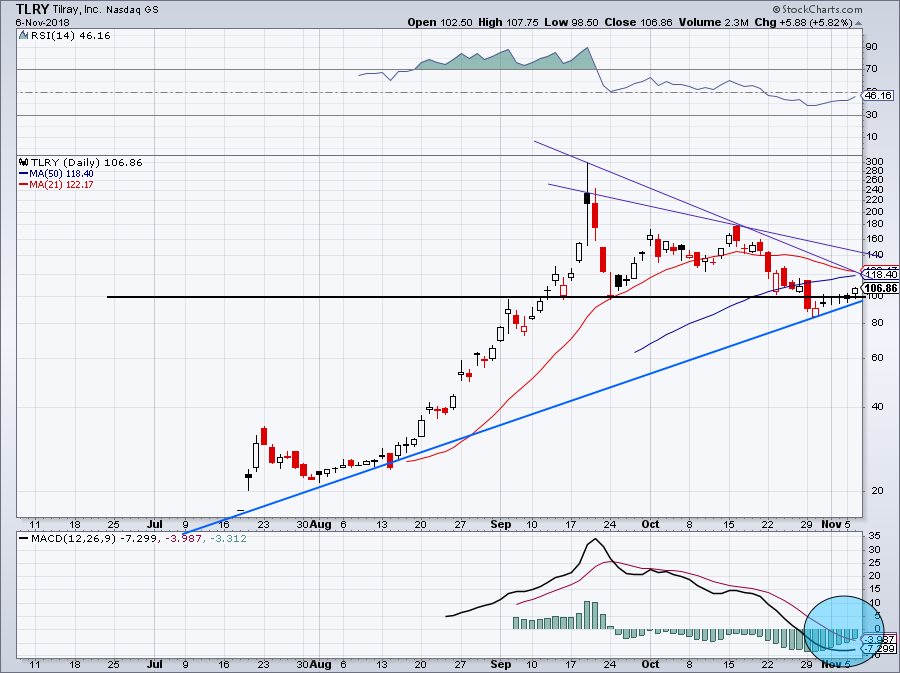Select the MA(21) 122.17 legend label

tap(61, 184)
